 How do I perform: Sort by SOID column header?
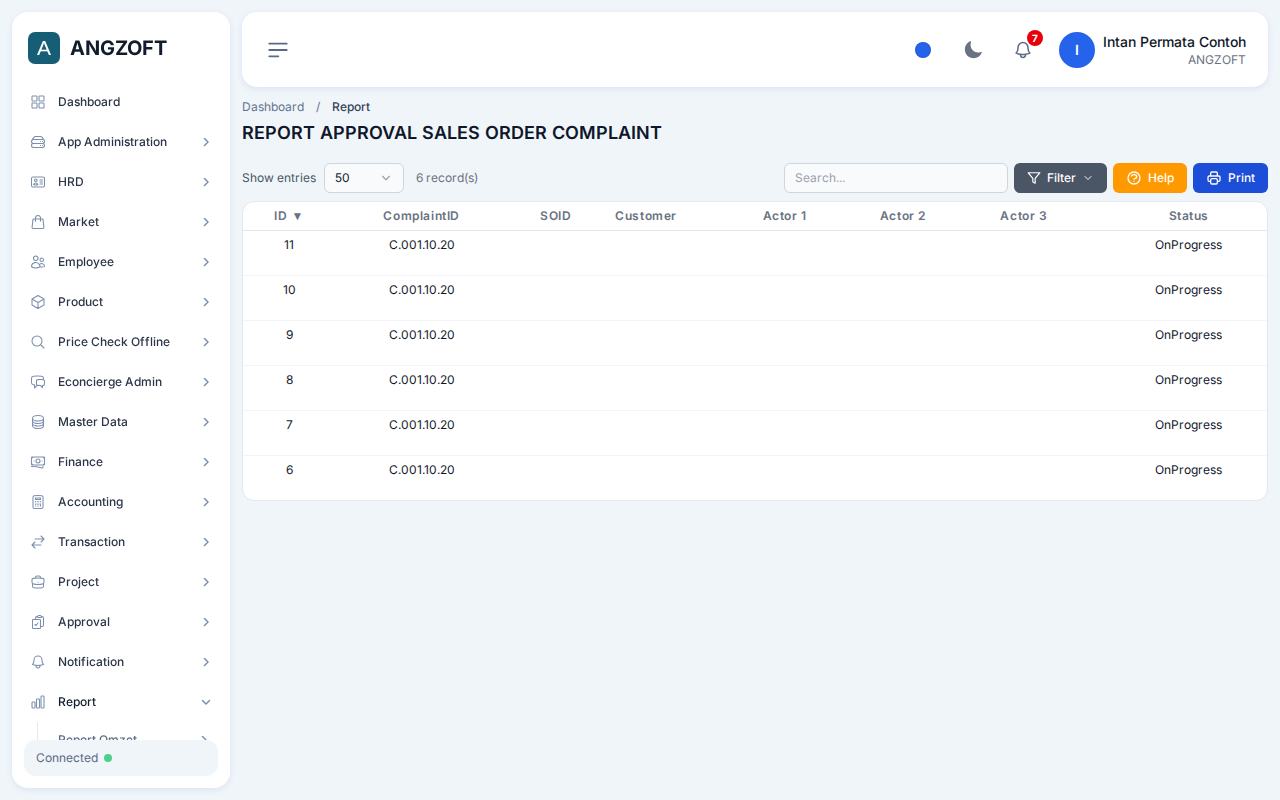[x=555, y=216]
